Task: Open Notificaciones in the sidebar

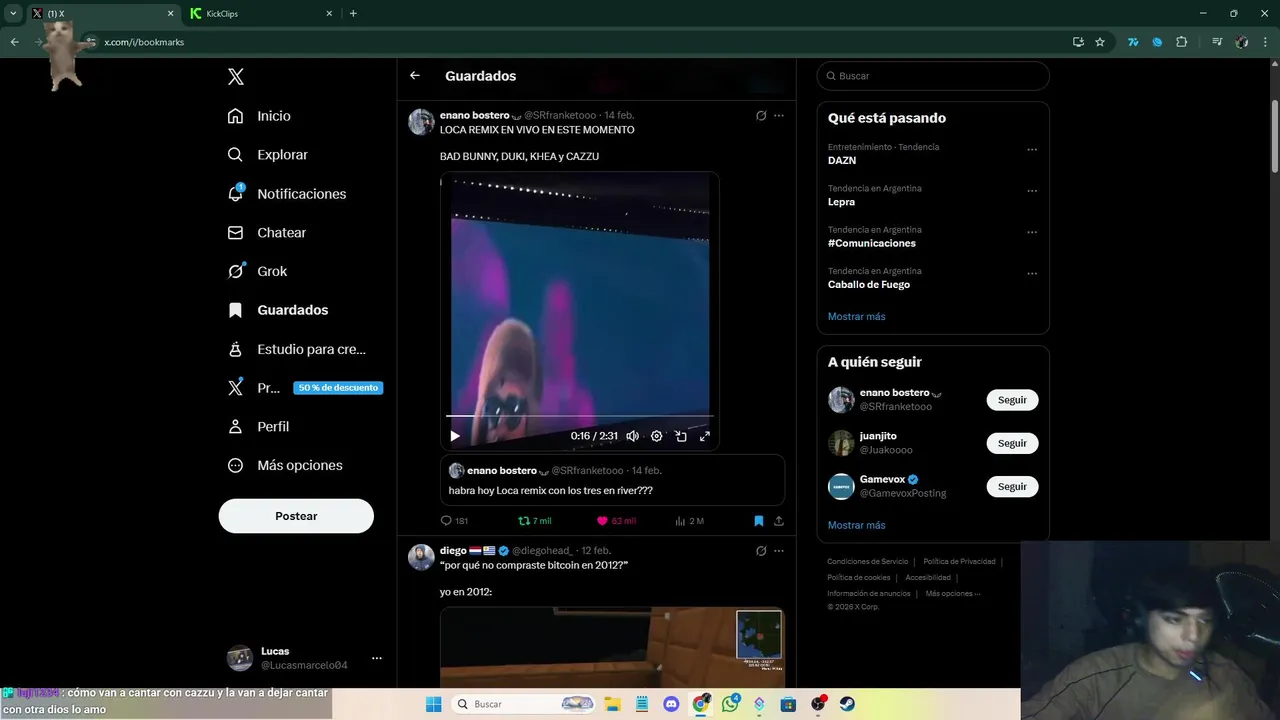Action: pos(286,194)
